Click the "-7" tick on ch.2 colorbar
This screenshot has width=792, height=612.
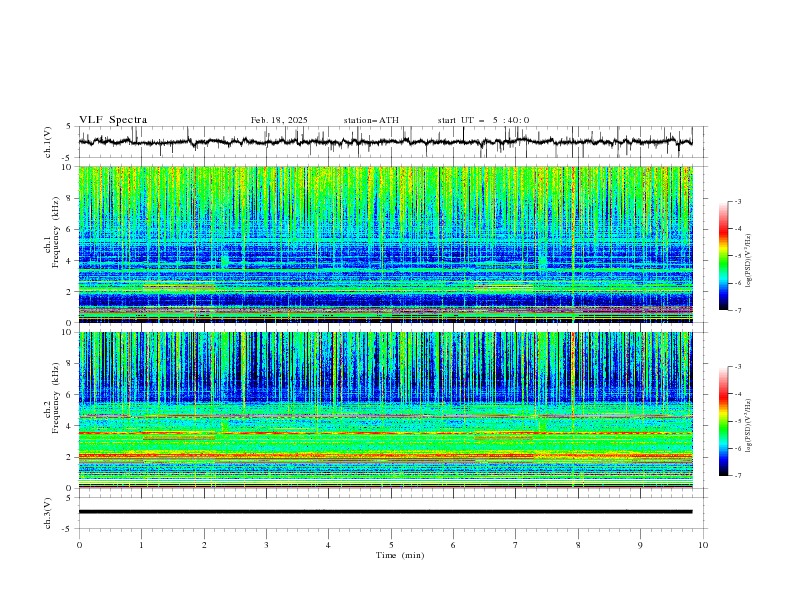click(738, 476)
